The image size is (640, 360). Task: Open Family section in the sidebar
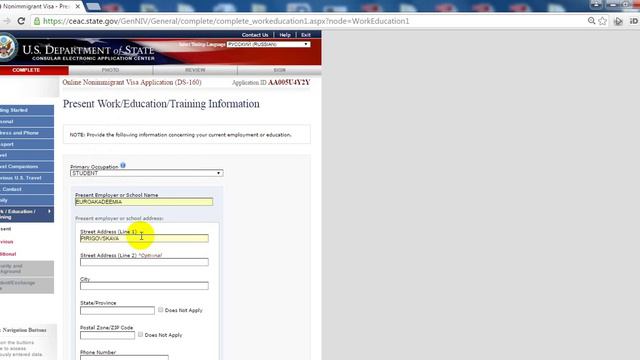click(x=27, y=200)
